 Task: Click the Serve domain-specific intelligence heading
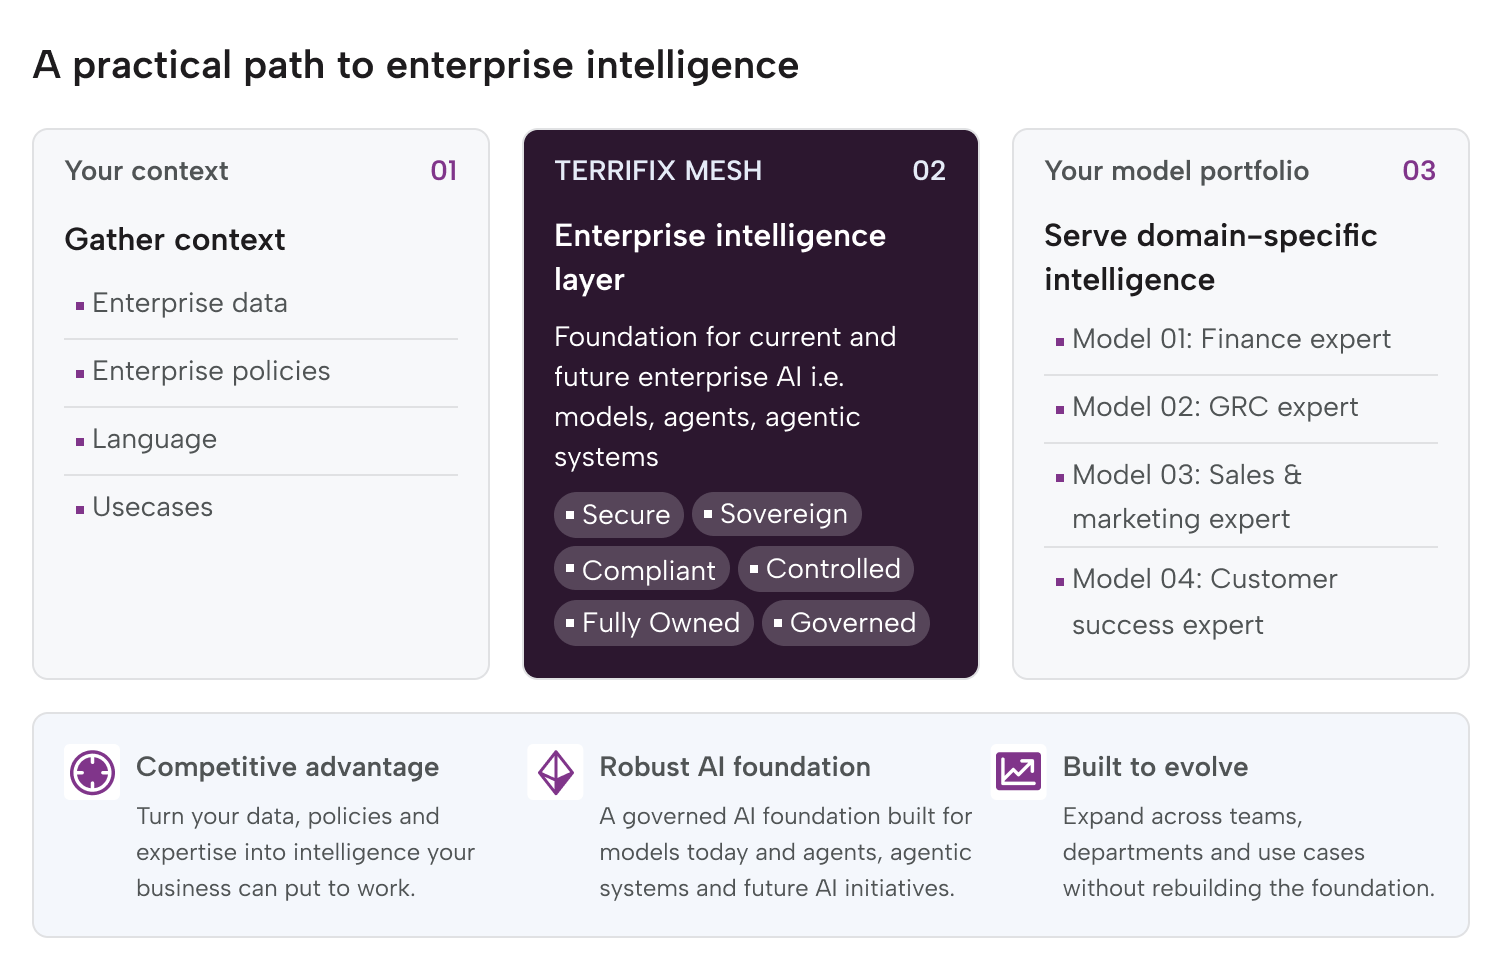1211,257
